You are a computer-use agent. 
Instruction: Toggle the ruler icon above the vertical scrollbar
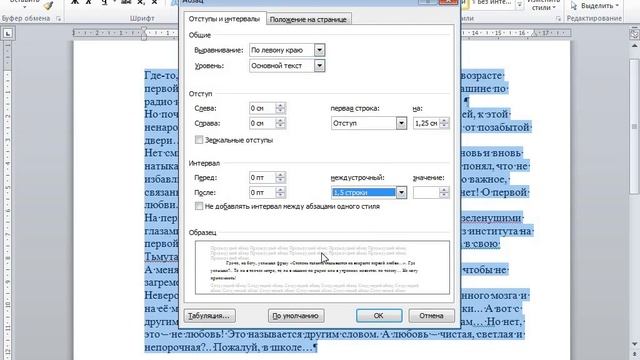click(634, 34)
